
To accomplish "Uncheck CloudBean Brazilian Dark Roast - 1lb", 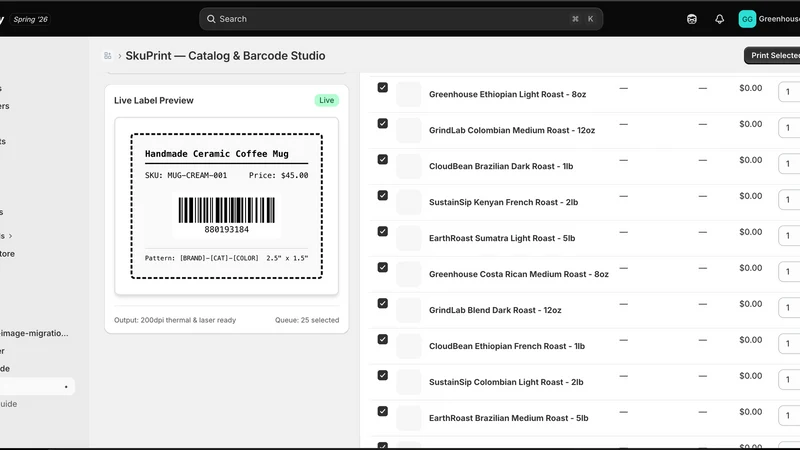I will (383, 160).
